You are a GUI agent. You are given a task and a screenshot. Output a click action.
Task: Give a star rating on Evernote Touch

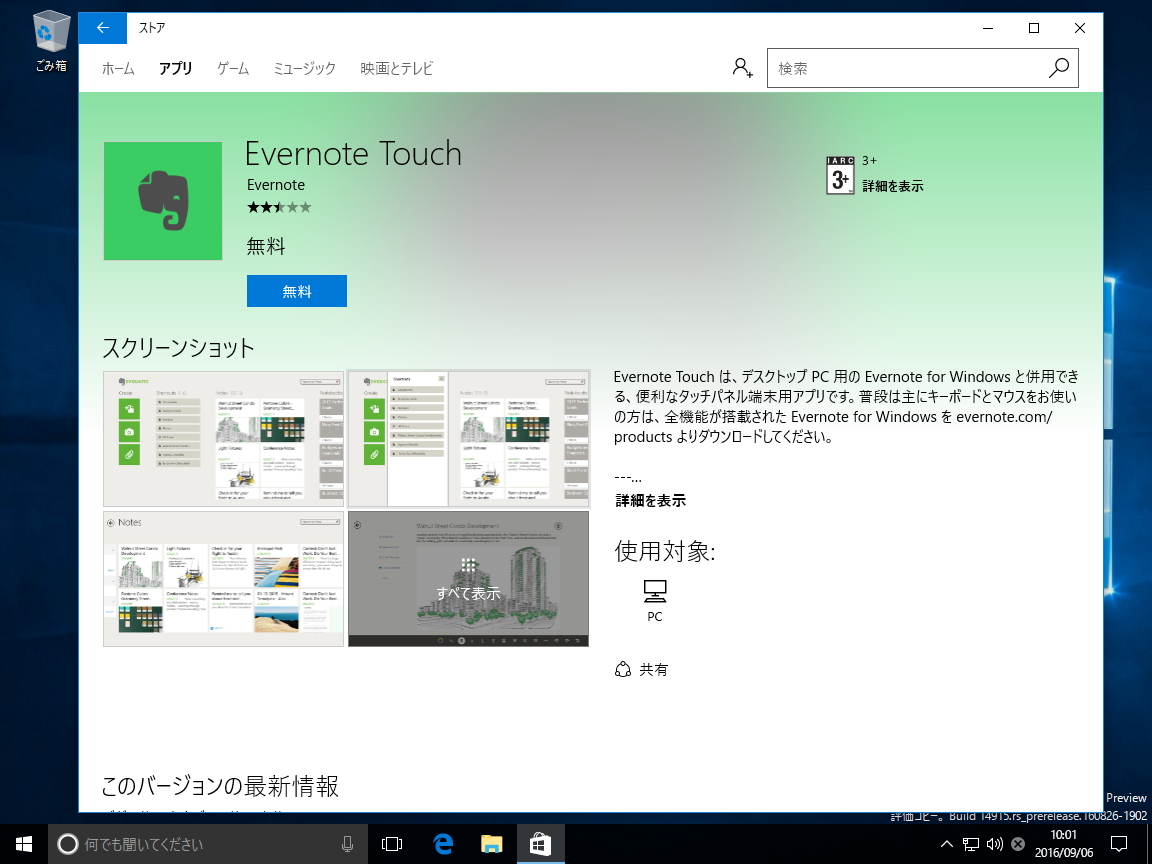coord(277,207)
